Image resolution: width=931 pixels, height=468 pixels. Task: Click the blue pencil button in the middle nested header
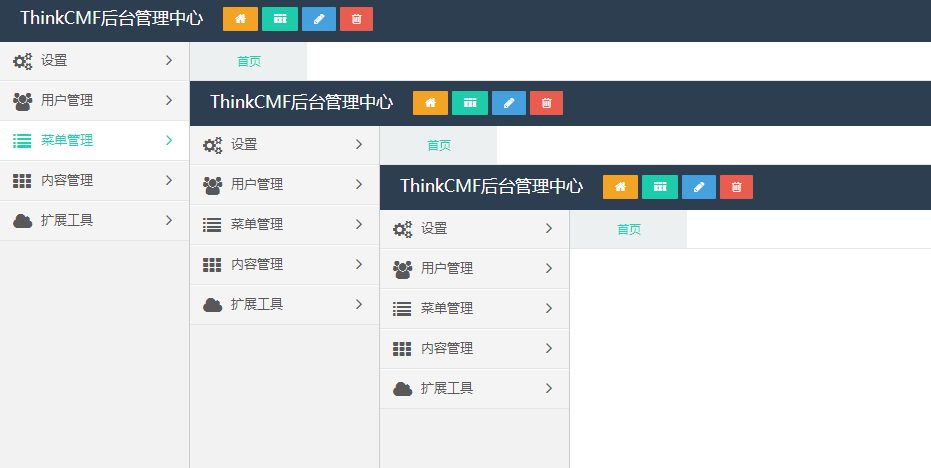(509, 103)
